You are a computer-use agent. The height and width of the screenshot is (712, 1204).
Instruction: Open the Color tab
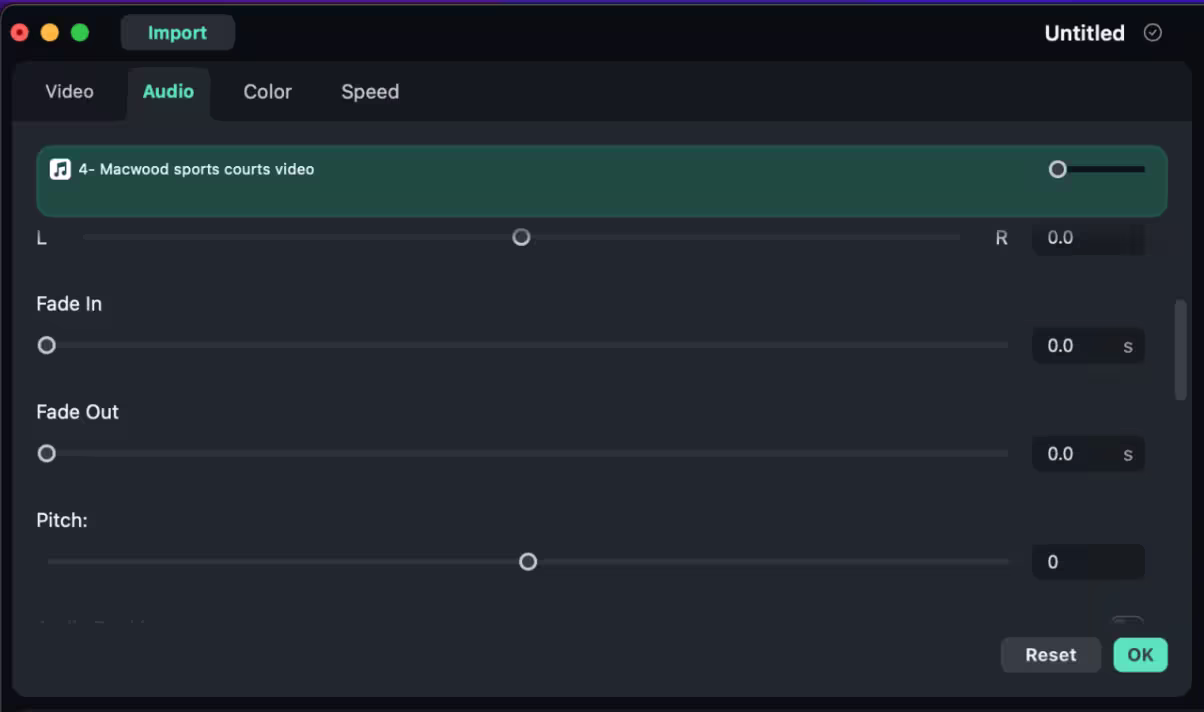(x=267, y=92)
